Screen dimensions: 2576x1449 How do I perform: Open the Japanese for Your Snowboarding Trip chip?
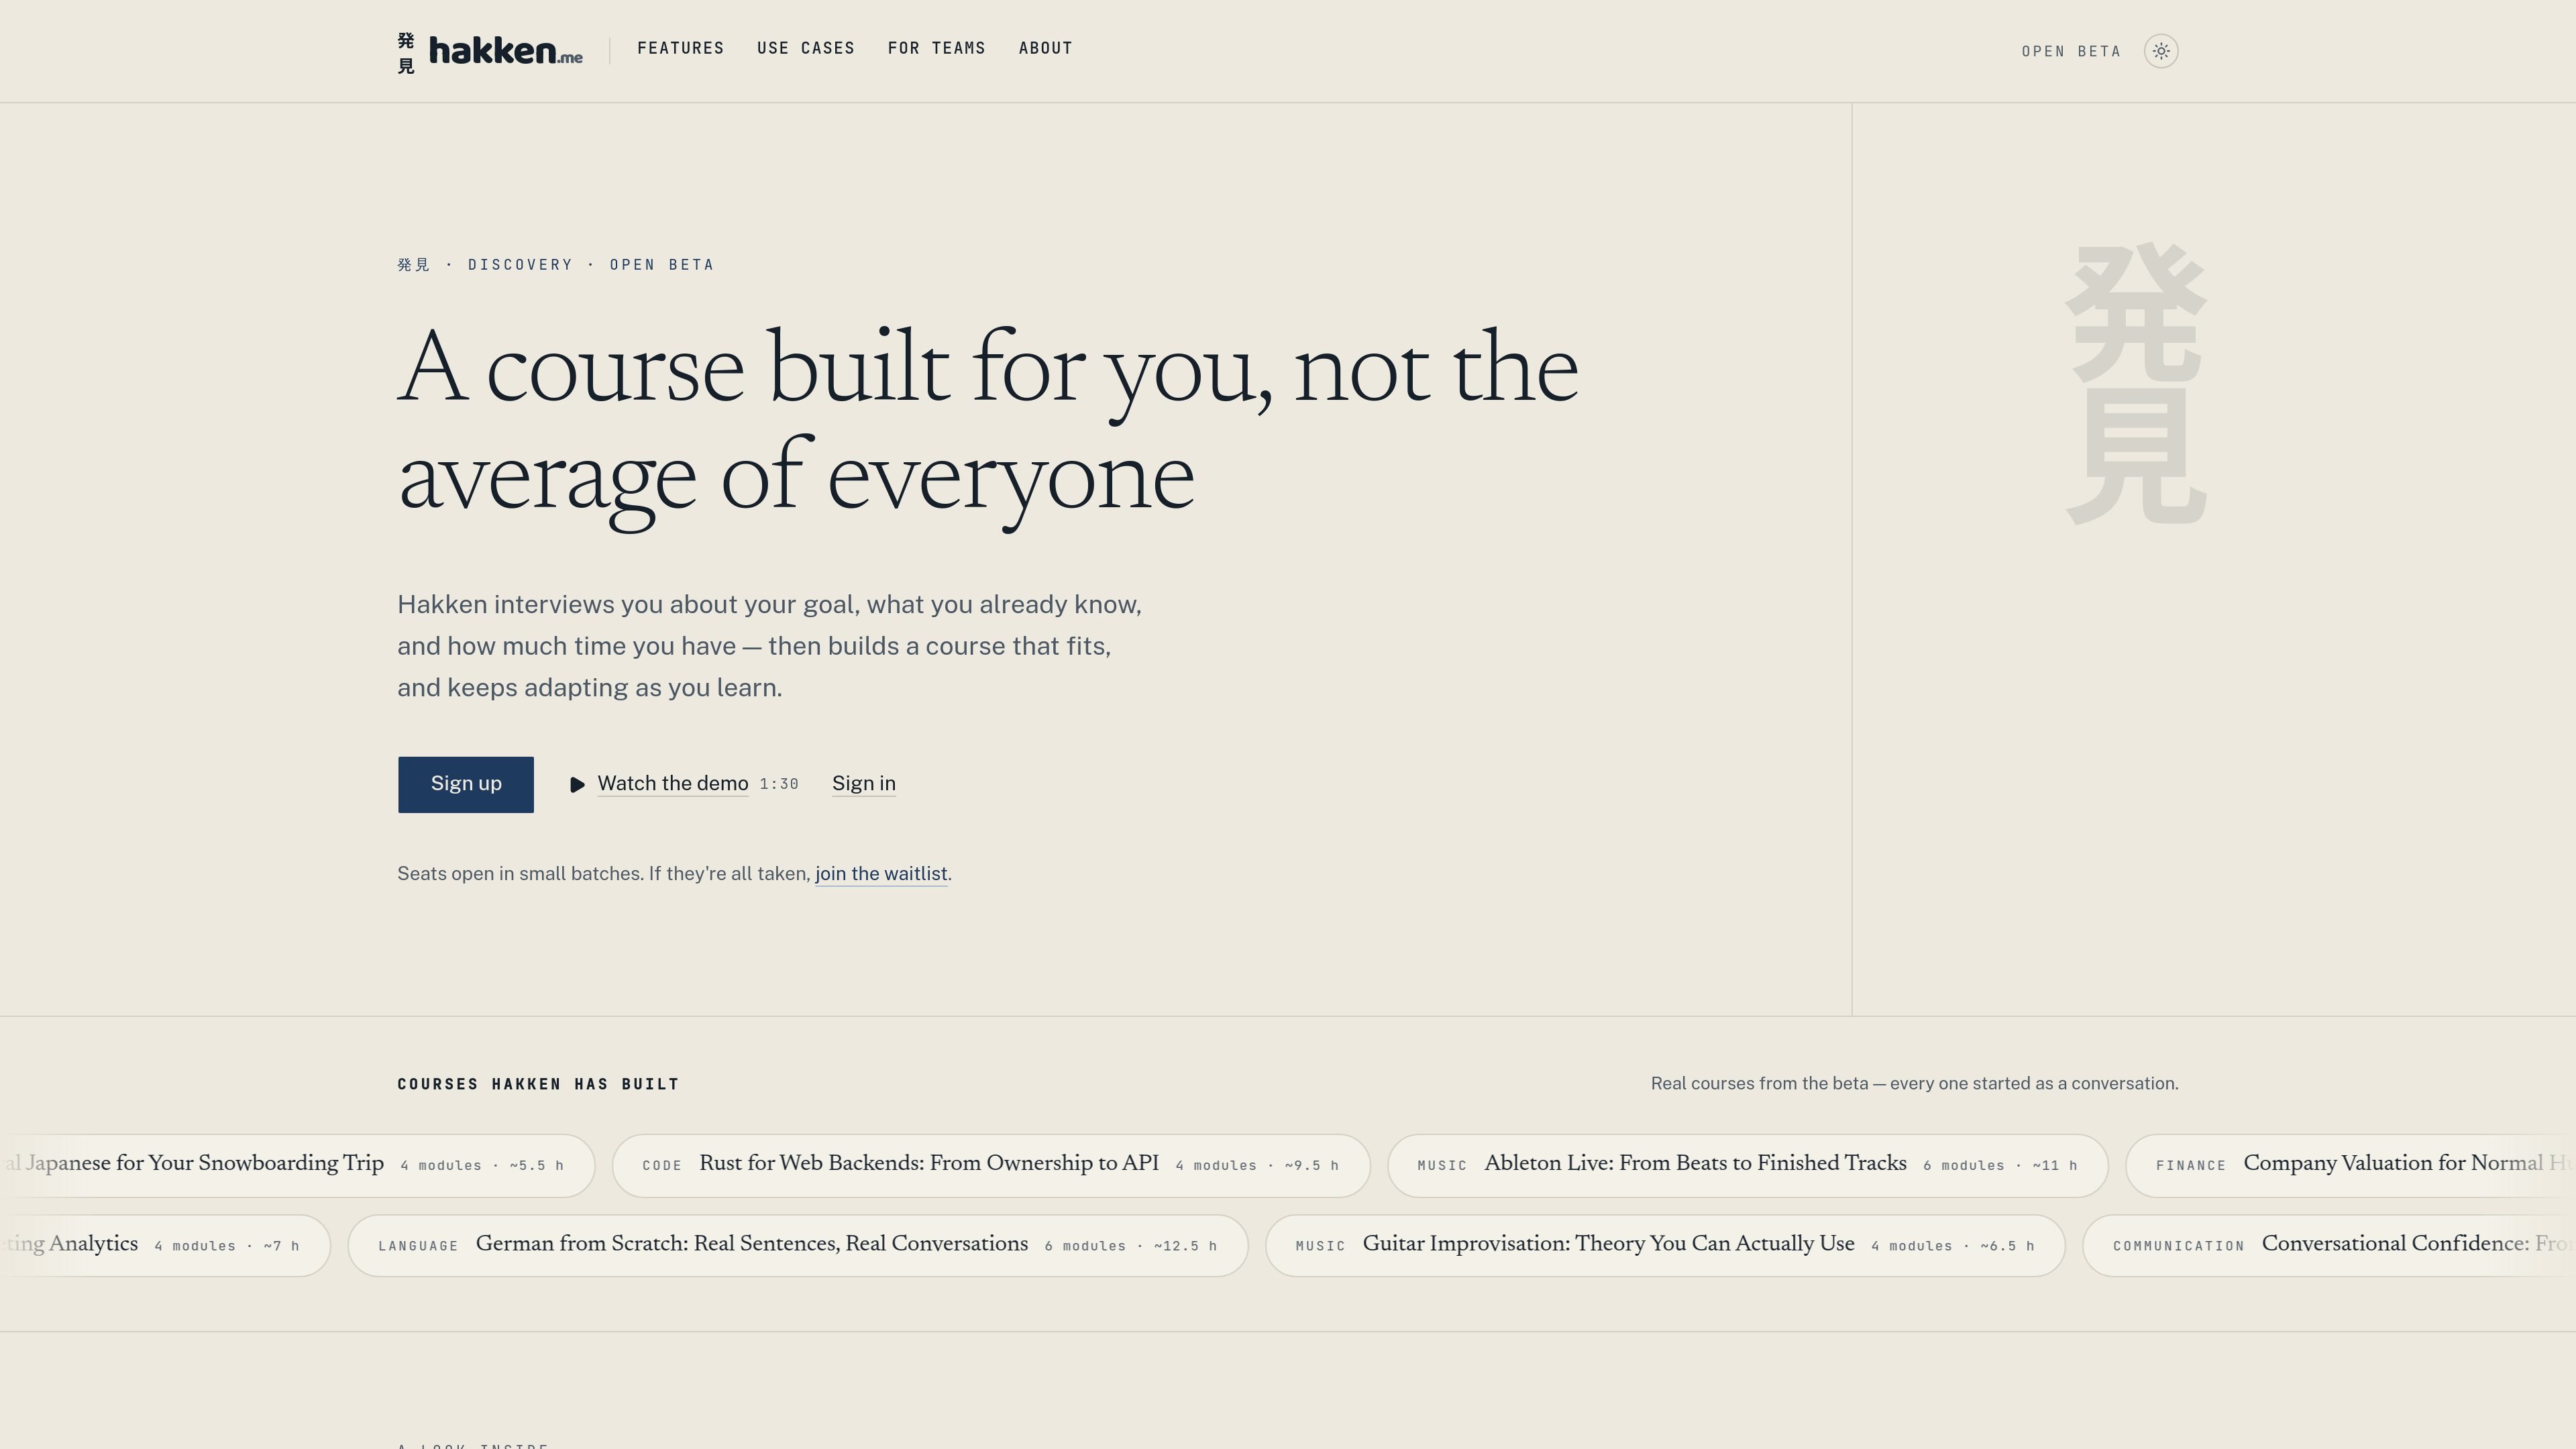tap(297, 1166)
